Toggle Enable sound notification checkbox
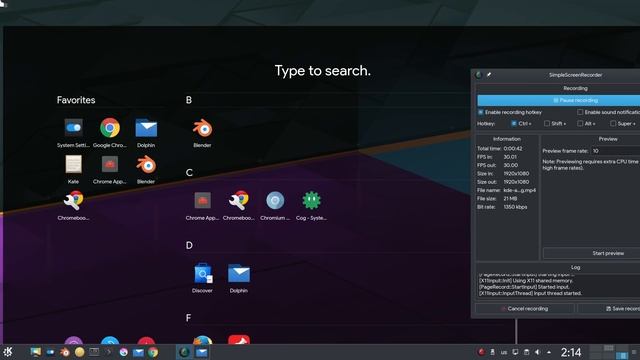 click(580, 112)
